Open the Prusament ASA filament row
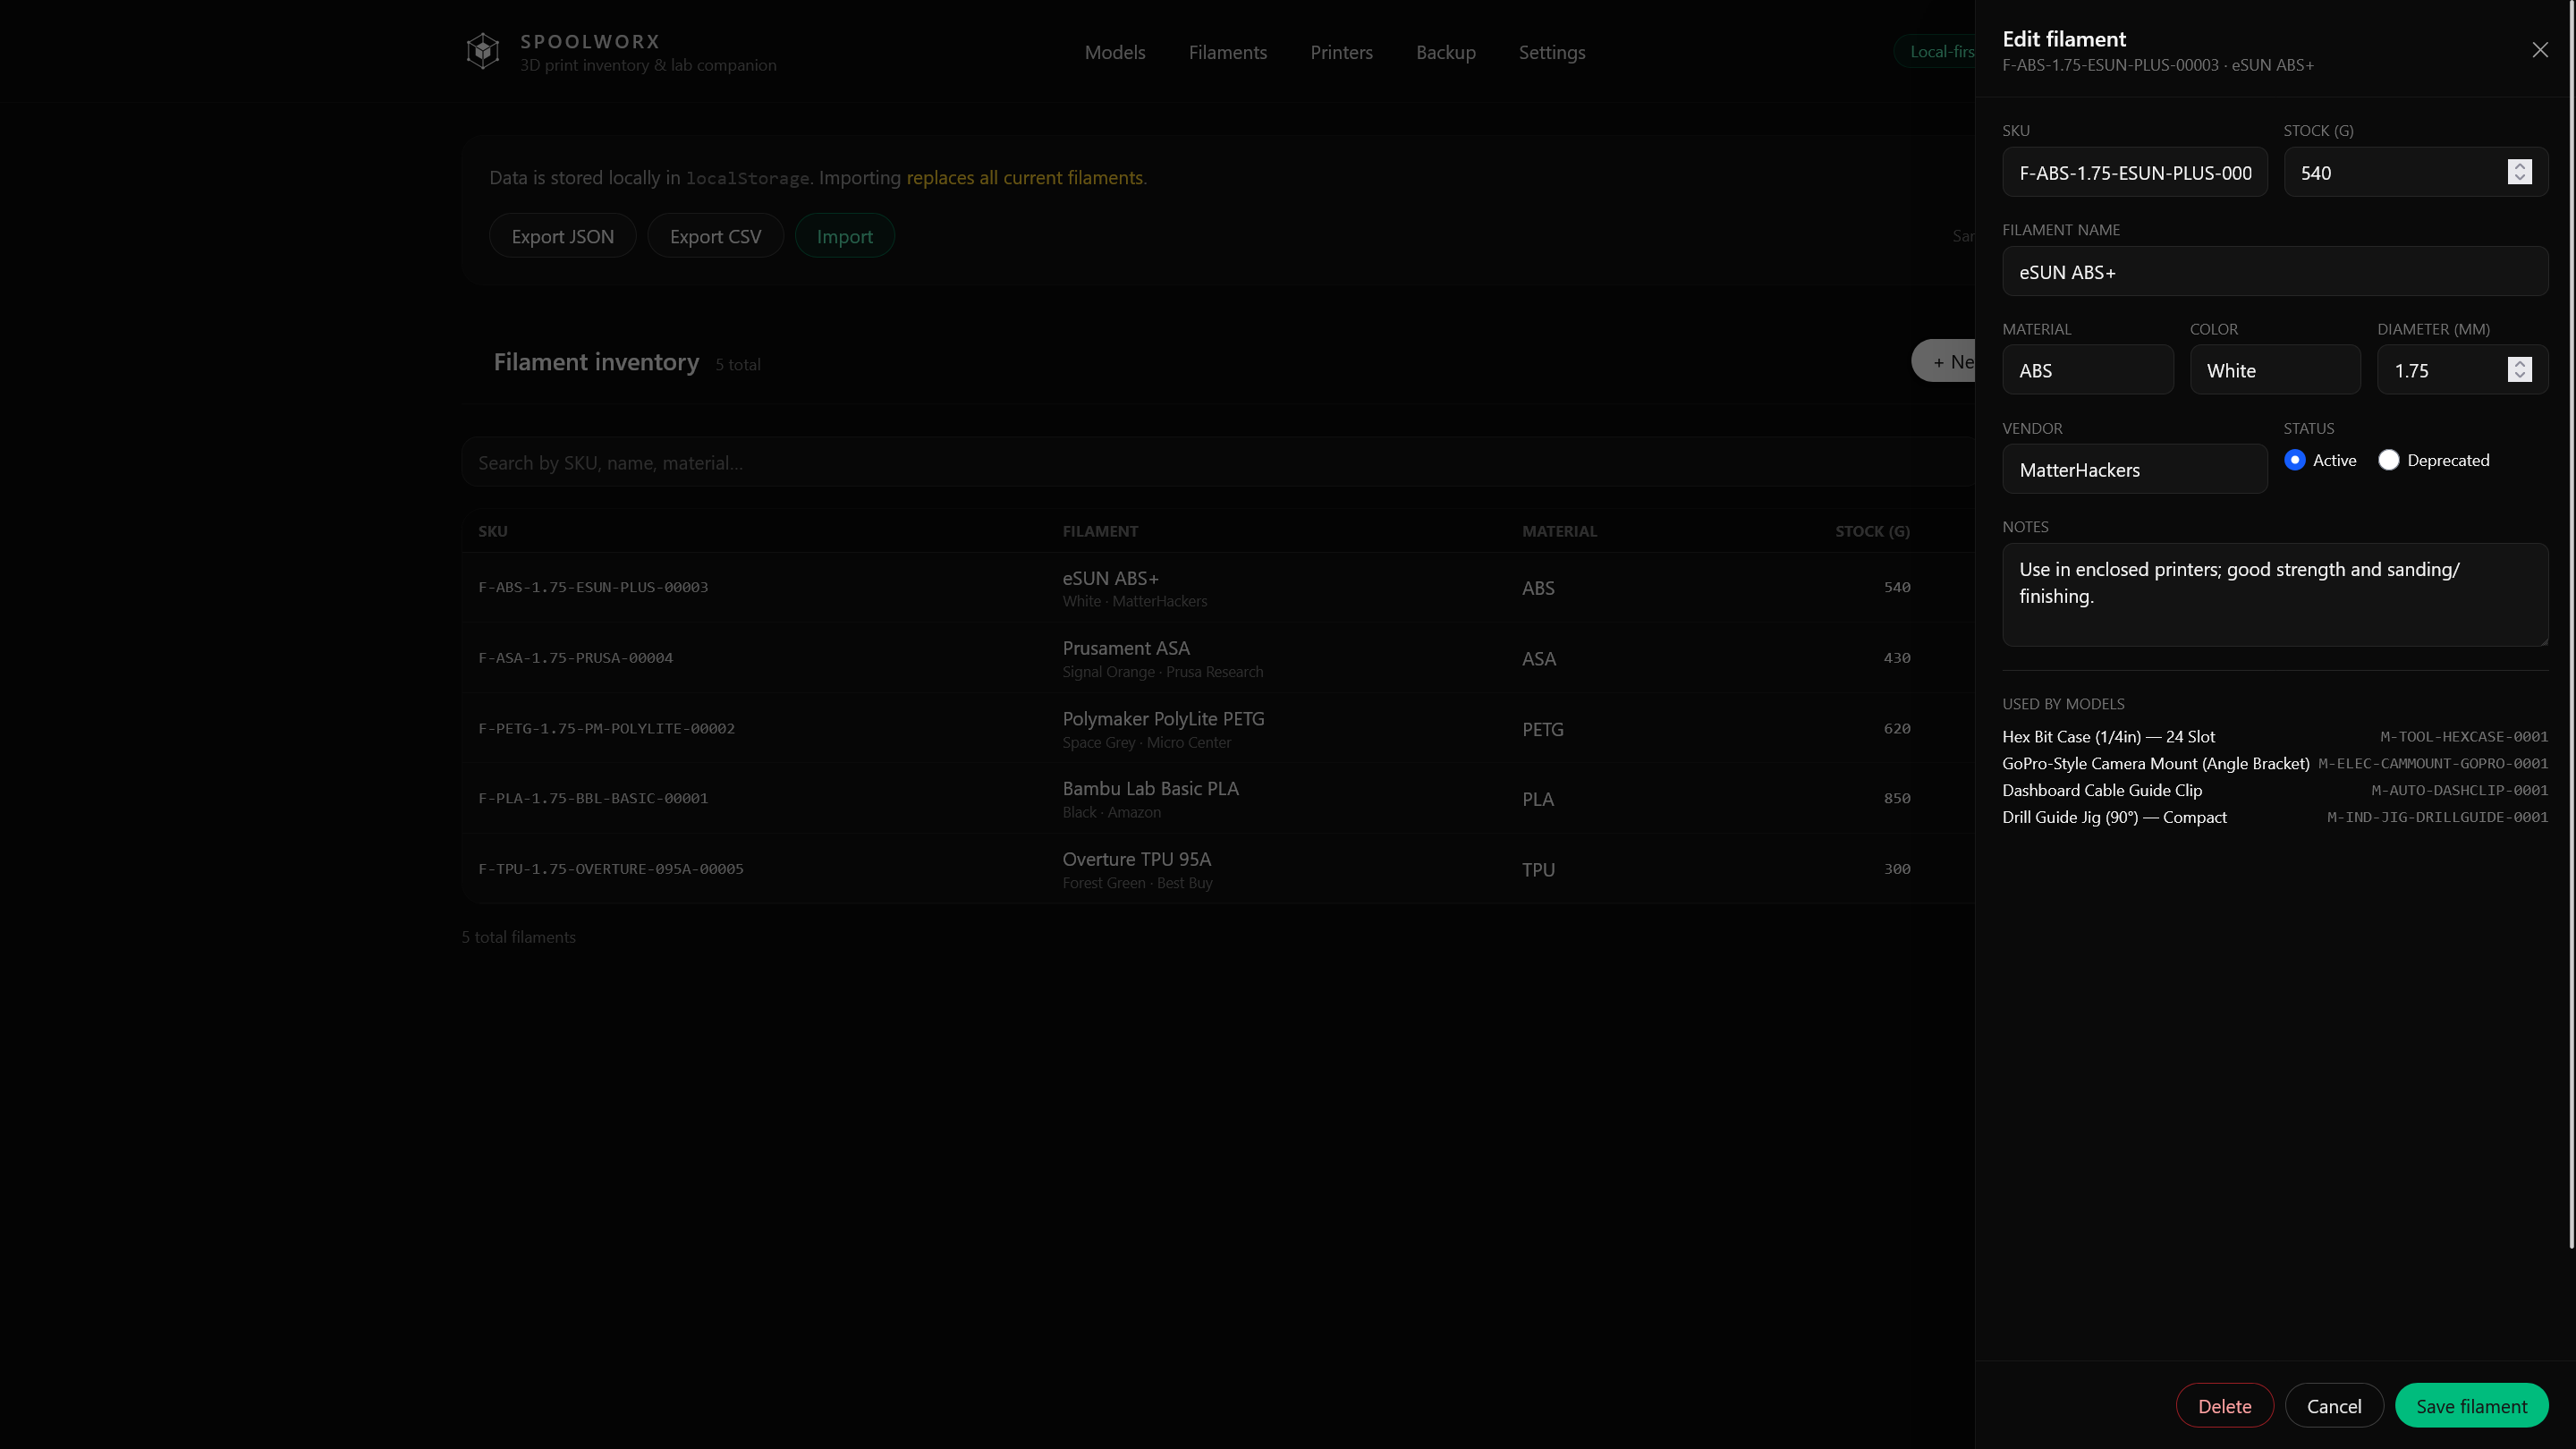2576x1449 pixels. coord(1126,657)
